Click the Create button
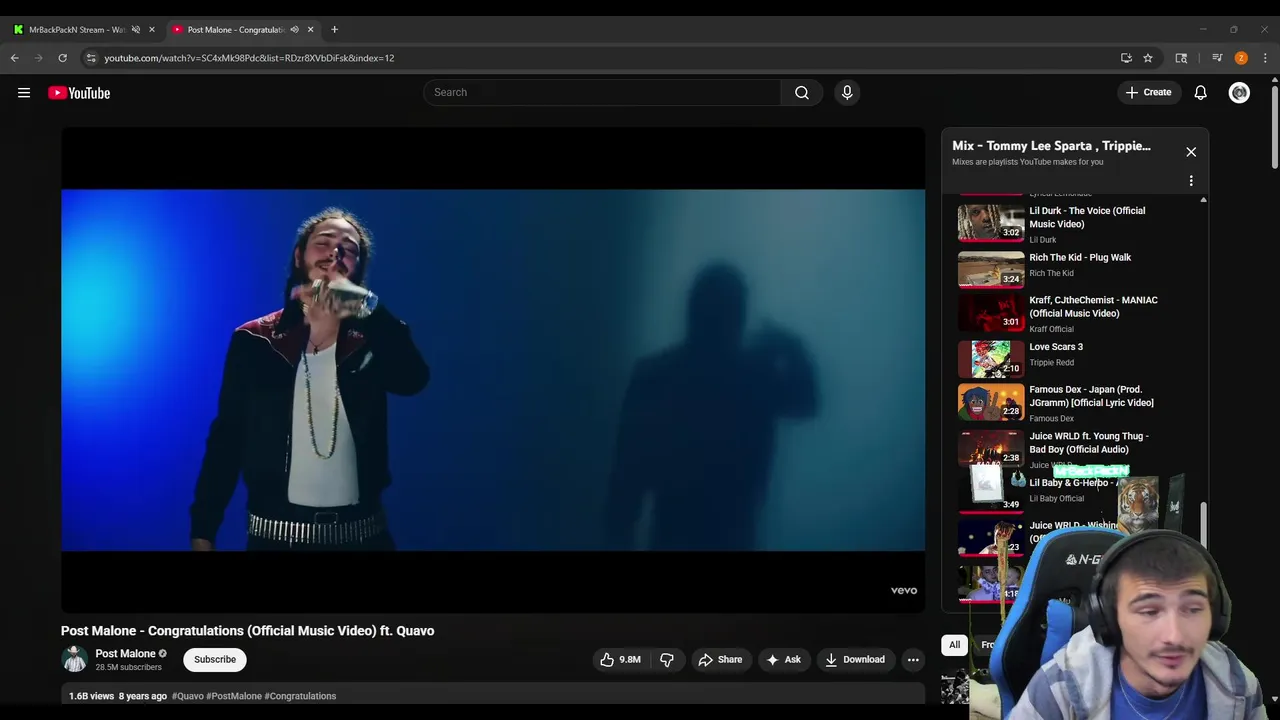This screenshot has height=720, width=1280. click(1148, 92)
